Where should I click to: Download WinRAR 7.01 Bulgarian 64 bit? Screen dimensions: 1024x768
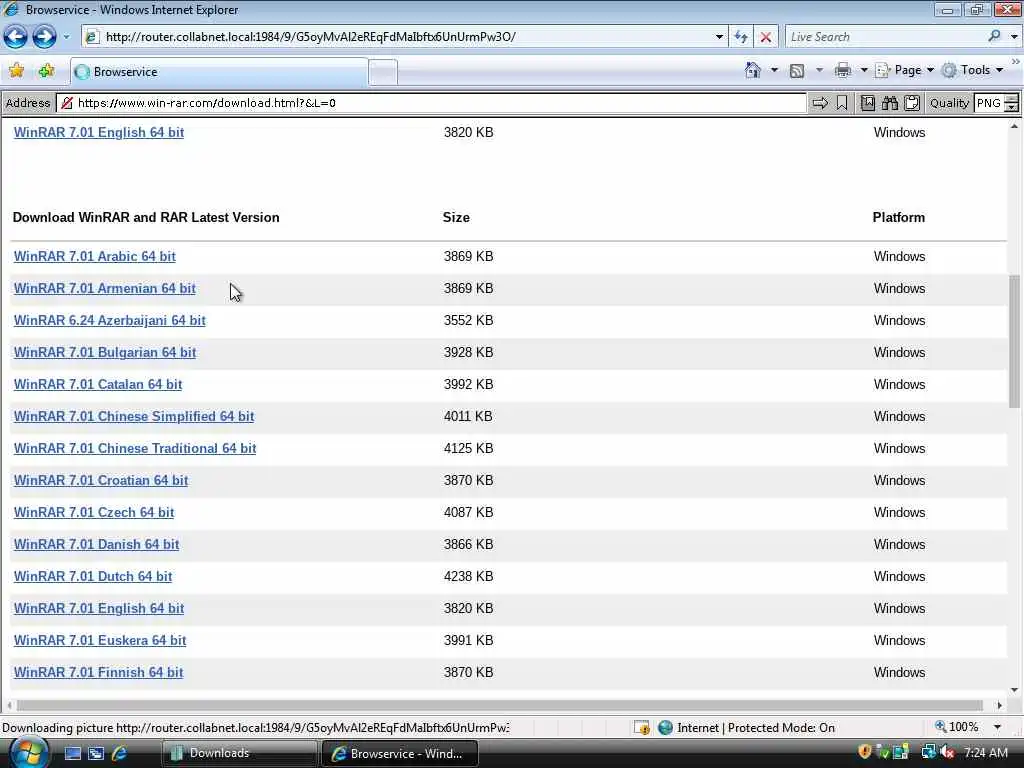(104, 352)
